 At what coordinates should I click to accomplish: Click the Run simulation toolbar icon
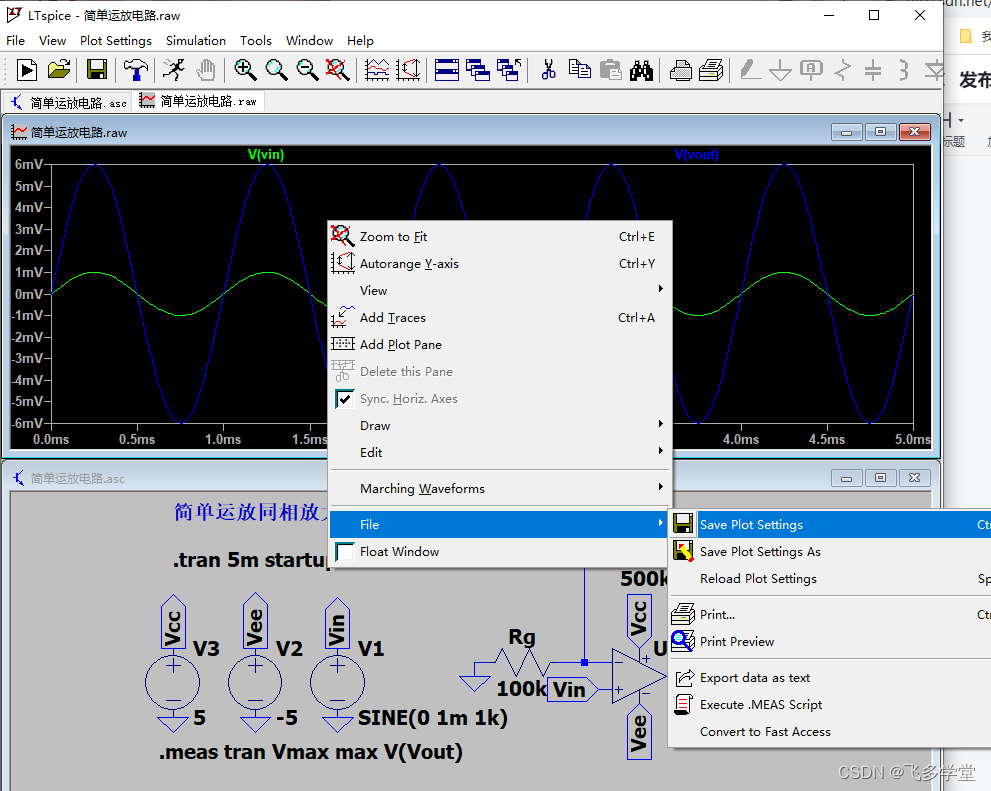click(x=27, y=69)
